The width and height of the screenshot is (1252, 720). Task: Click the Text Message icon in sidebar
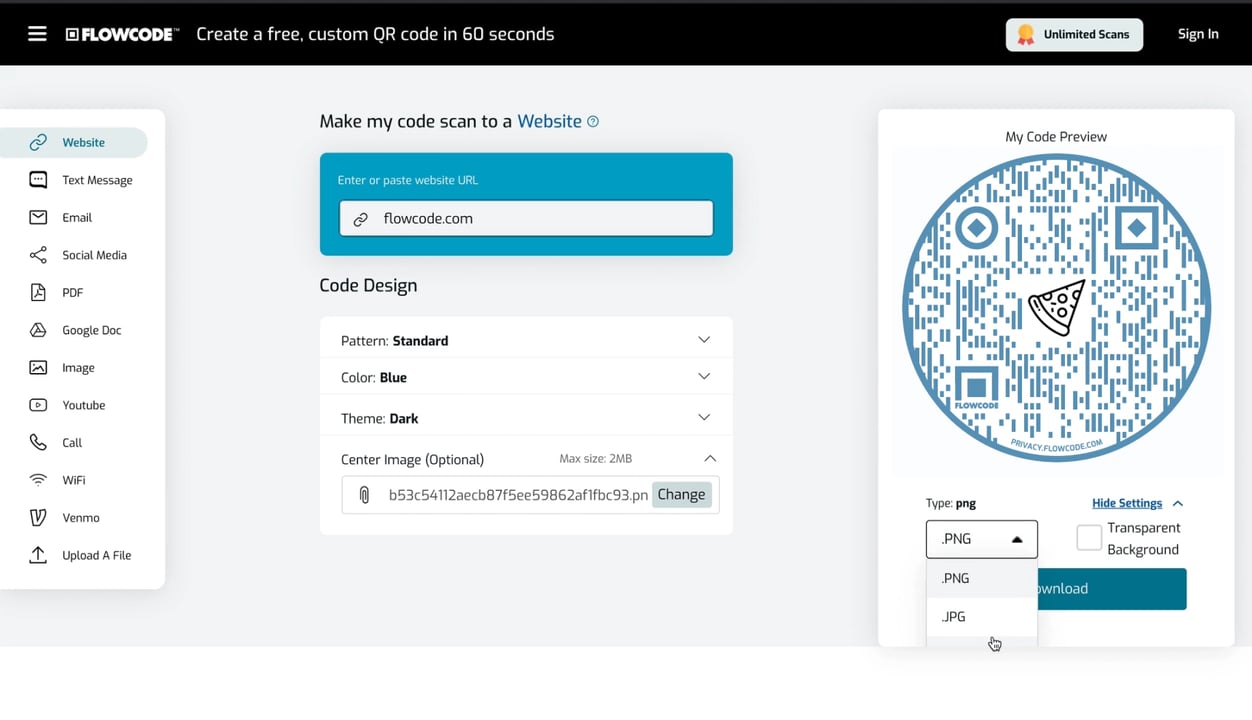pos(38,180)
